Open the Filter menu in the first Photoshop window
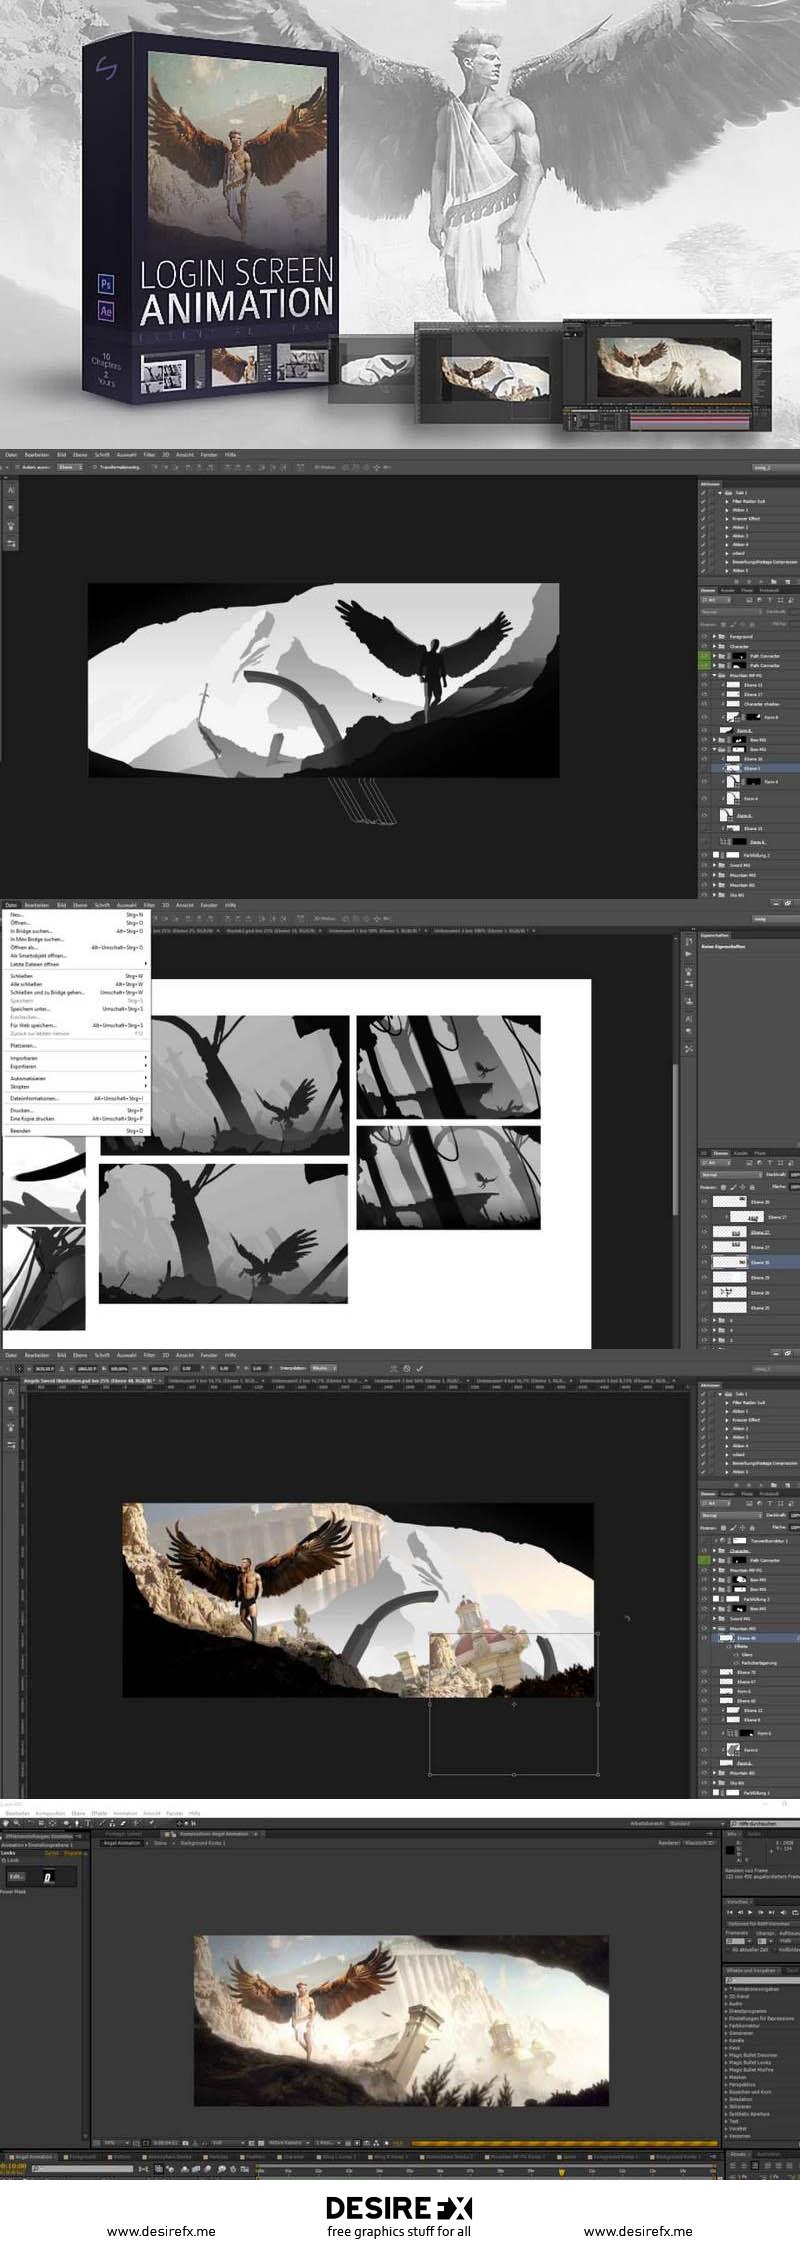This screenshot has height=2249, width=800. point(149,455)
